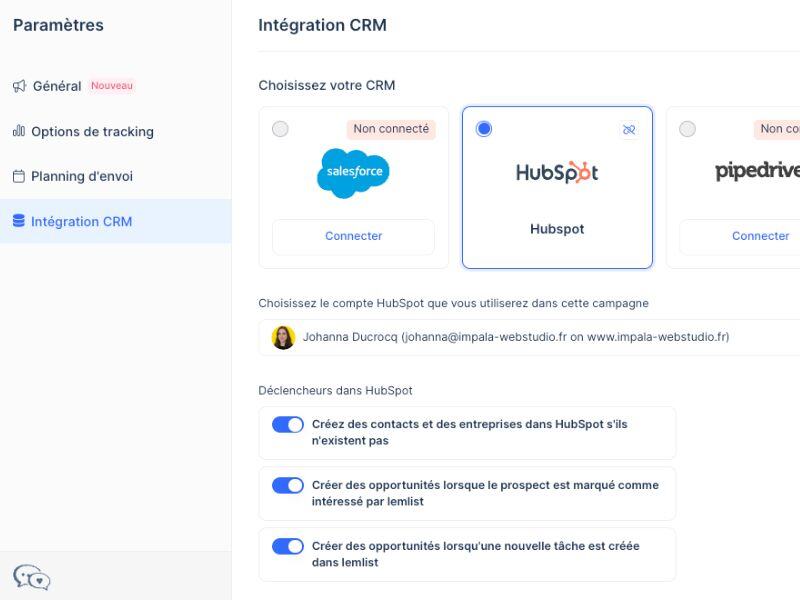The width and height of the screenshot is (800, 600).
Task: Click the Paramètres sidebar title
Action: 58,25
